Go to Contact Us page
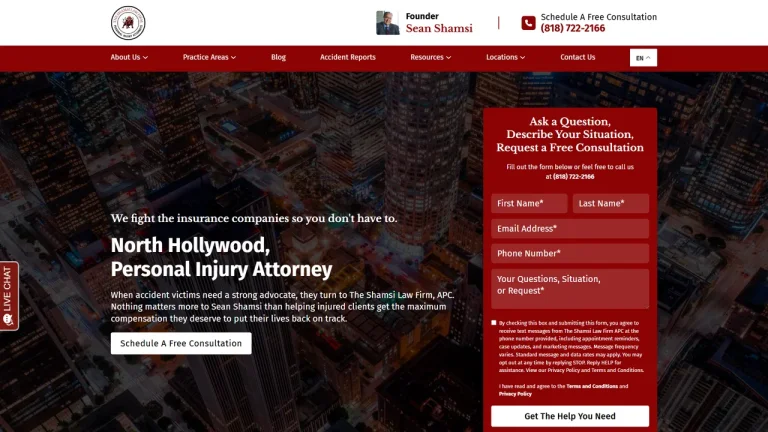 577,57
